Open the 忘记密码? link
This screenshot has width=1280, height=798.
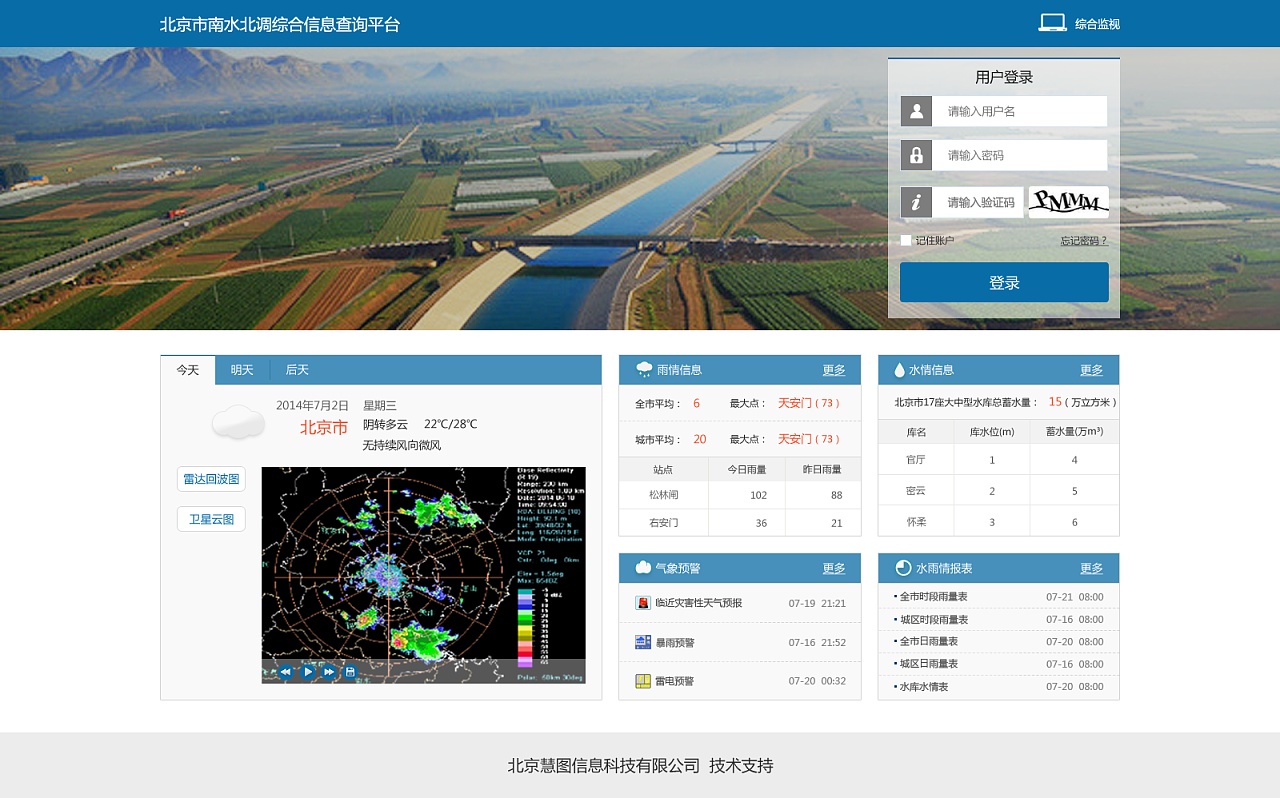(x=1084, y=241)
